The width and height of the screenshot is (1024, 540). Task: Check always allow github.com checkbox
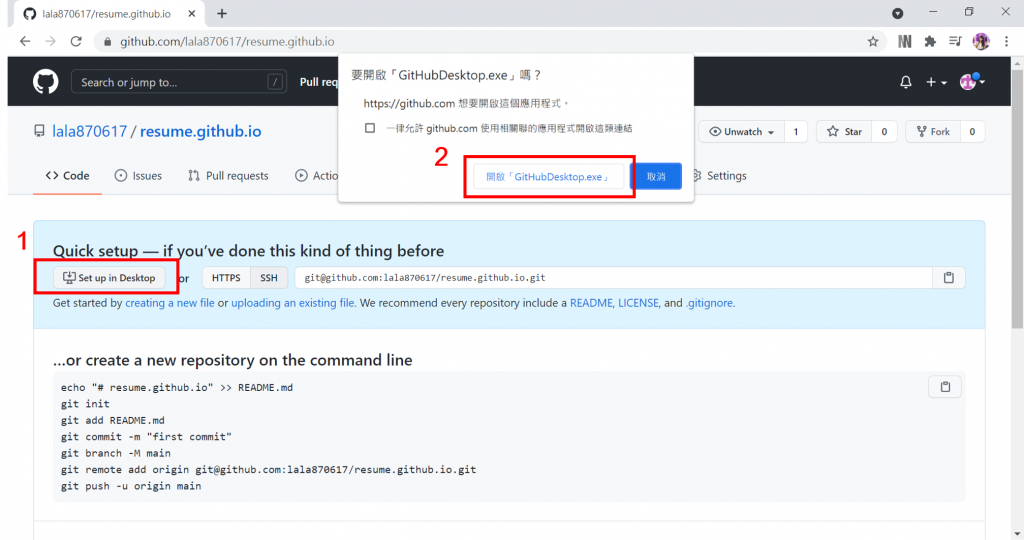(x=370, y=128)
